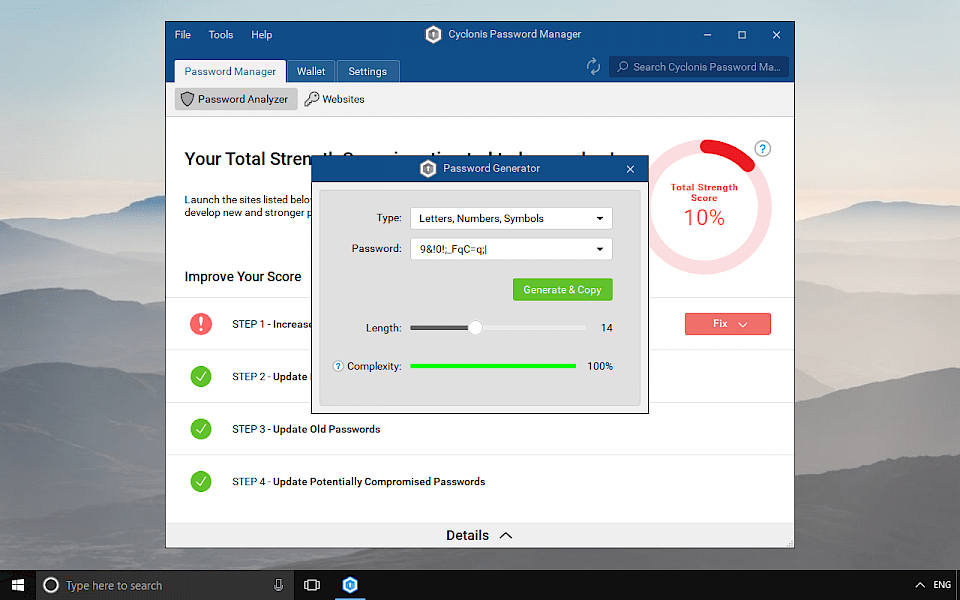
Task: Switch to the Wallet tab
Action: point(311,71)
